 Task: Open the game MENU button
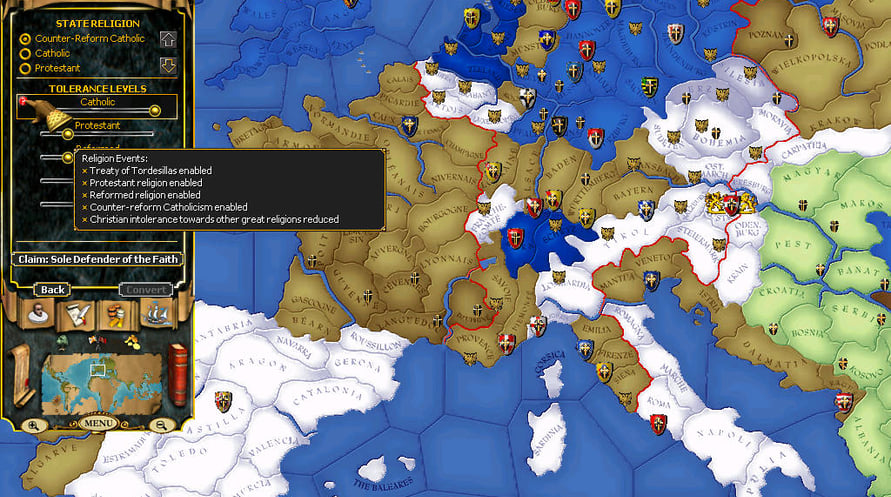tap(98, 423)
